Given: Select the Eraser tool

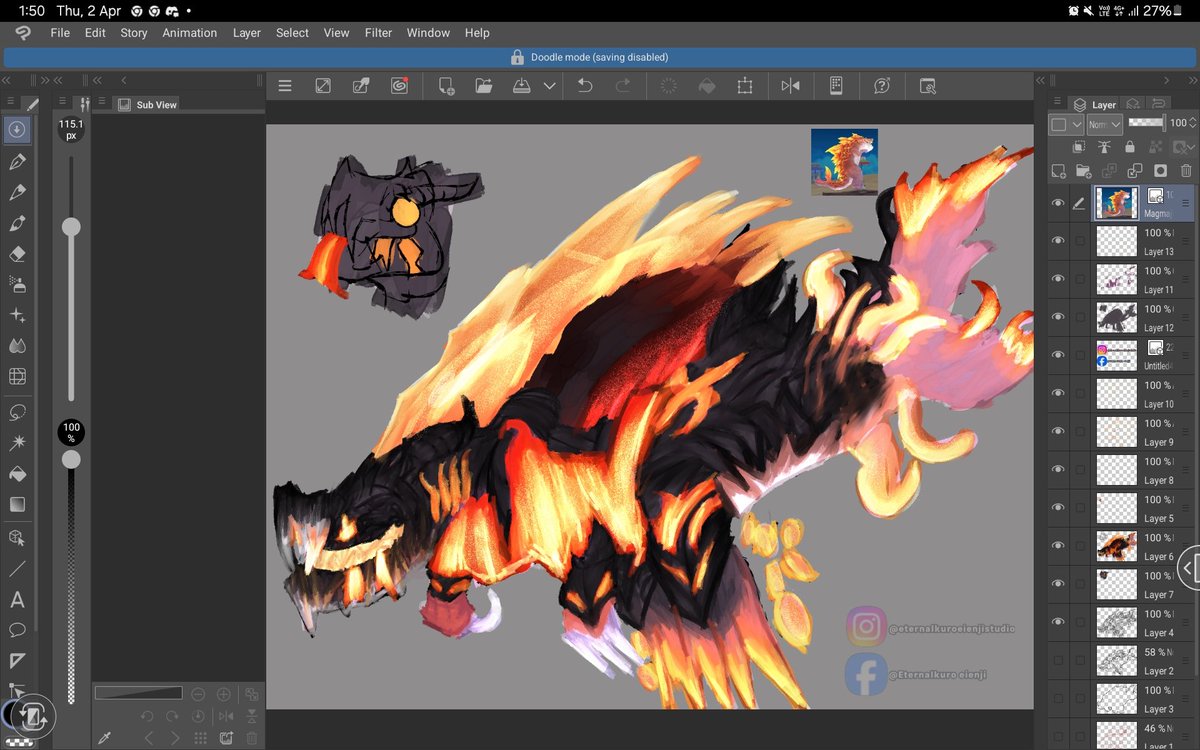Looking at the screenshot, I should 17,254.
